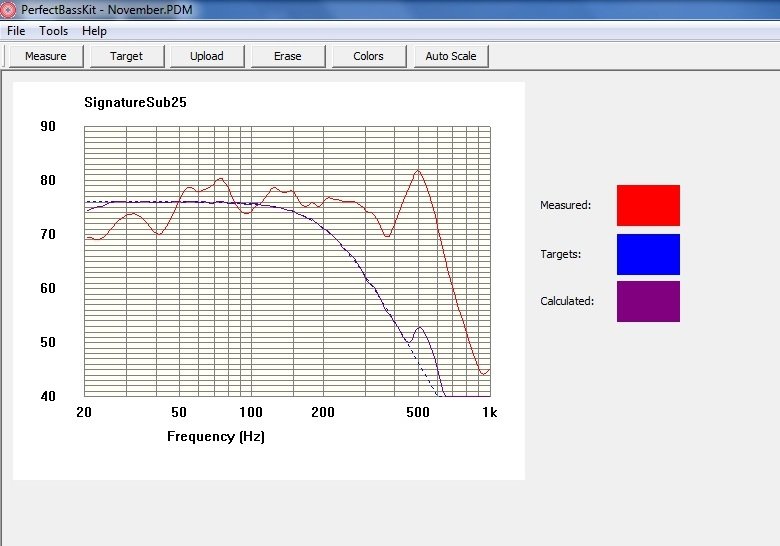Click the 90 value on vertical axis
The height and width of the screenshot is (546, 780).
pyautogui.click(x=48, y=126)
